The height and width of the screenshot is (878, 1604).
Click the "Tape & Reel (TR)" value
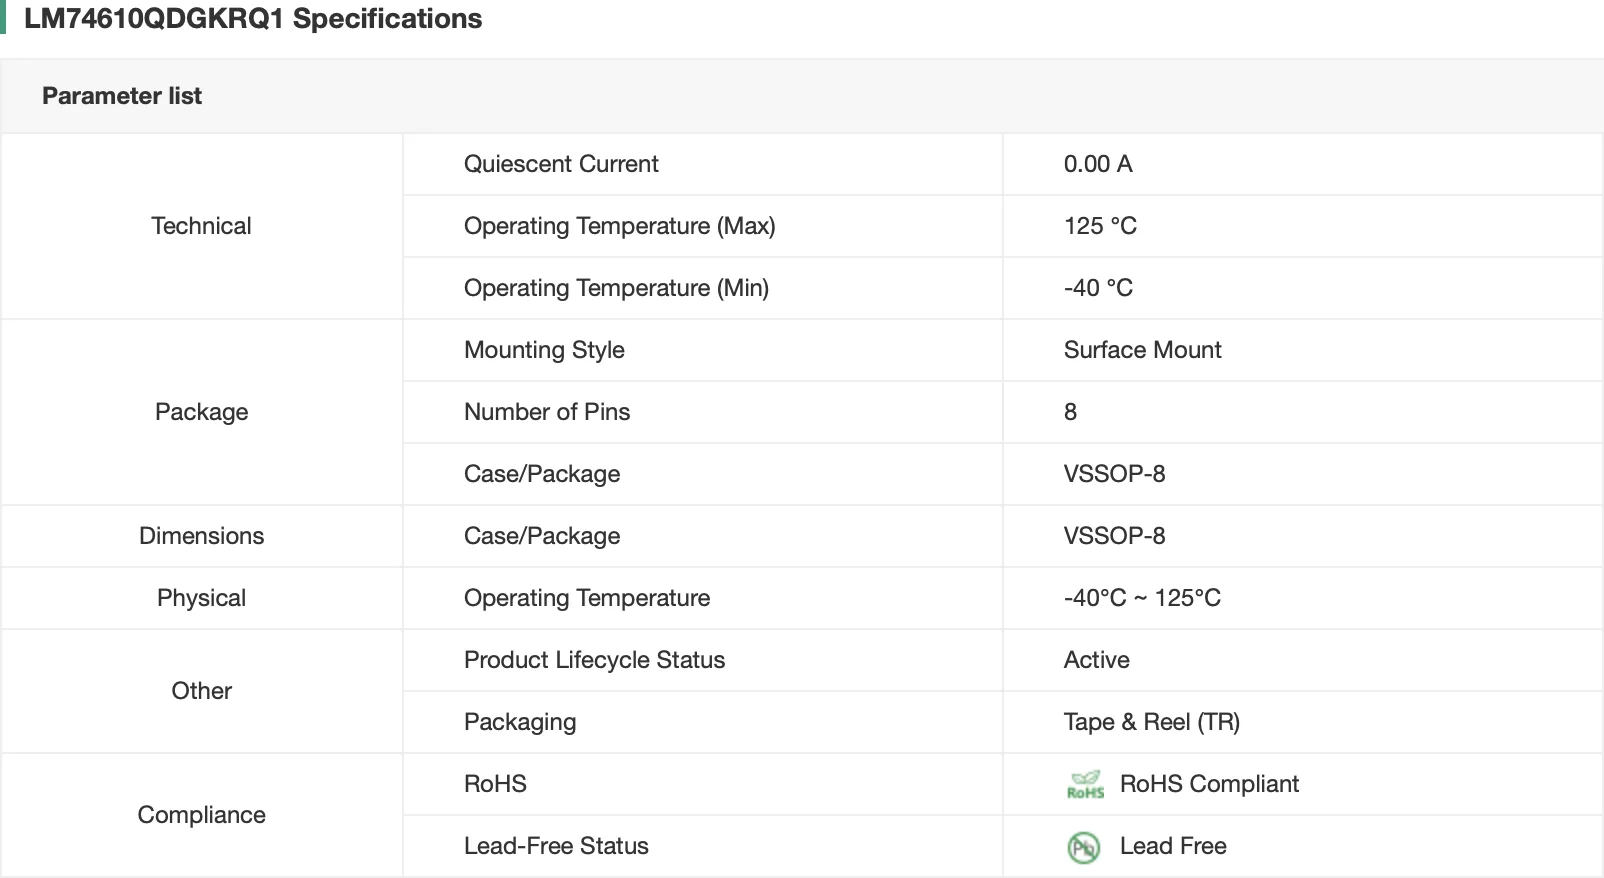click(x=1151, y=722)
